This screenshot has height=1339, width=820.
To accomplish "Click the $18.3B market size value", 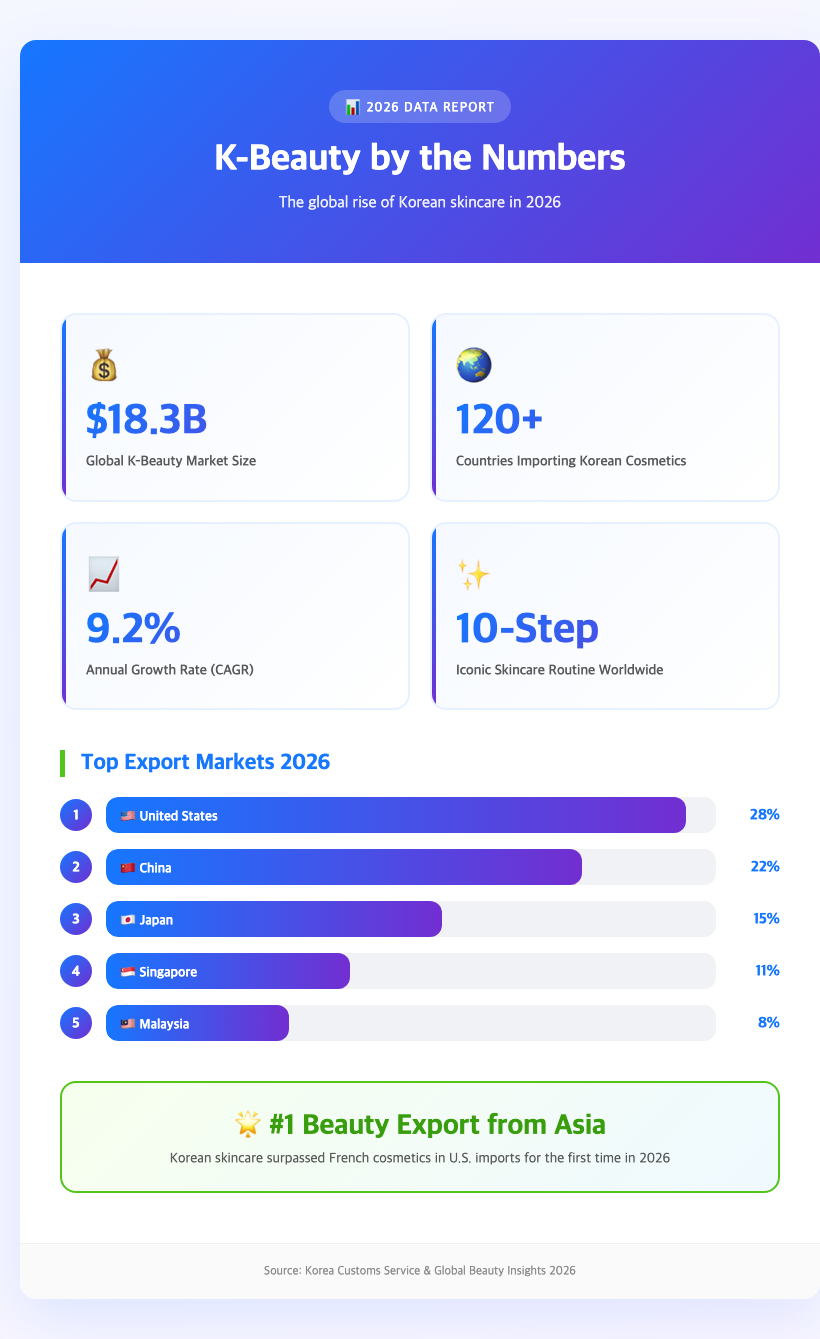I will coord(147,420).
